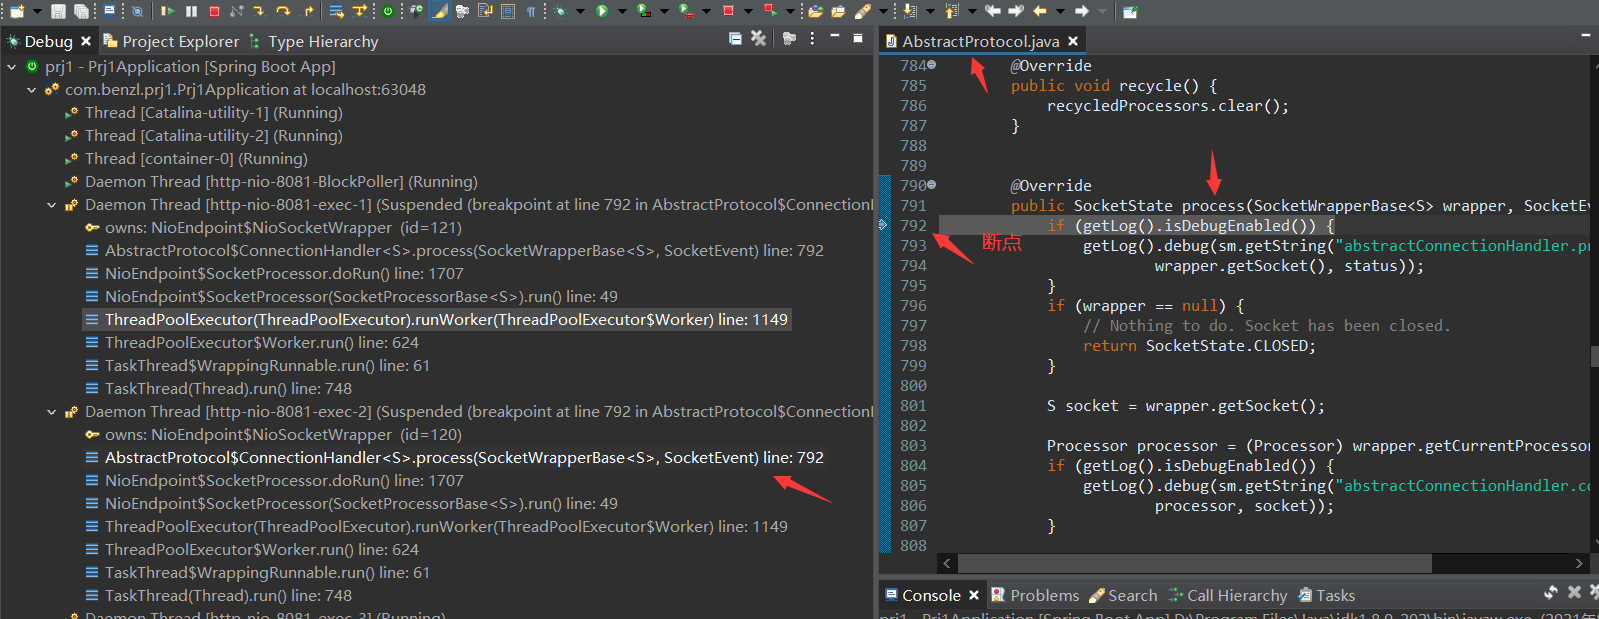Collapse the code fold at line 784

pos(932,65)
